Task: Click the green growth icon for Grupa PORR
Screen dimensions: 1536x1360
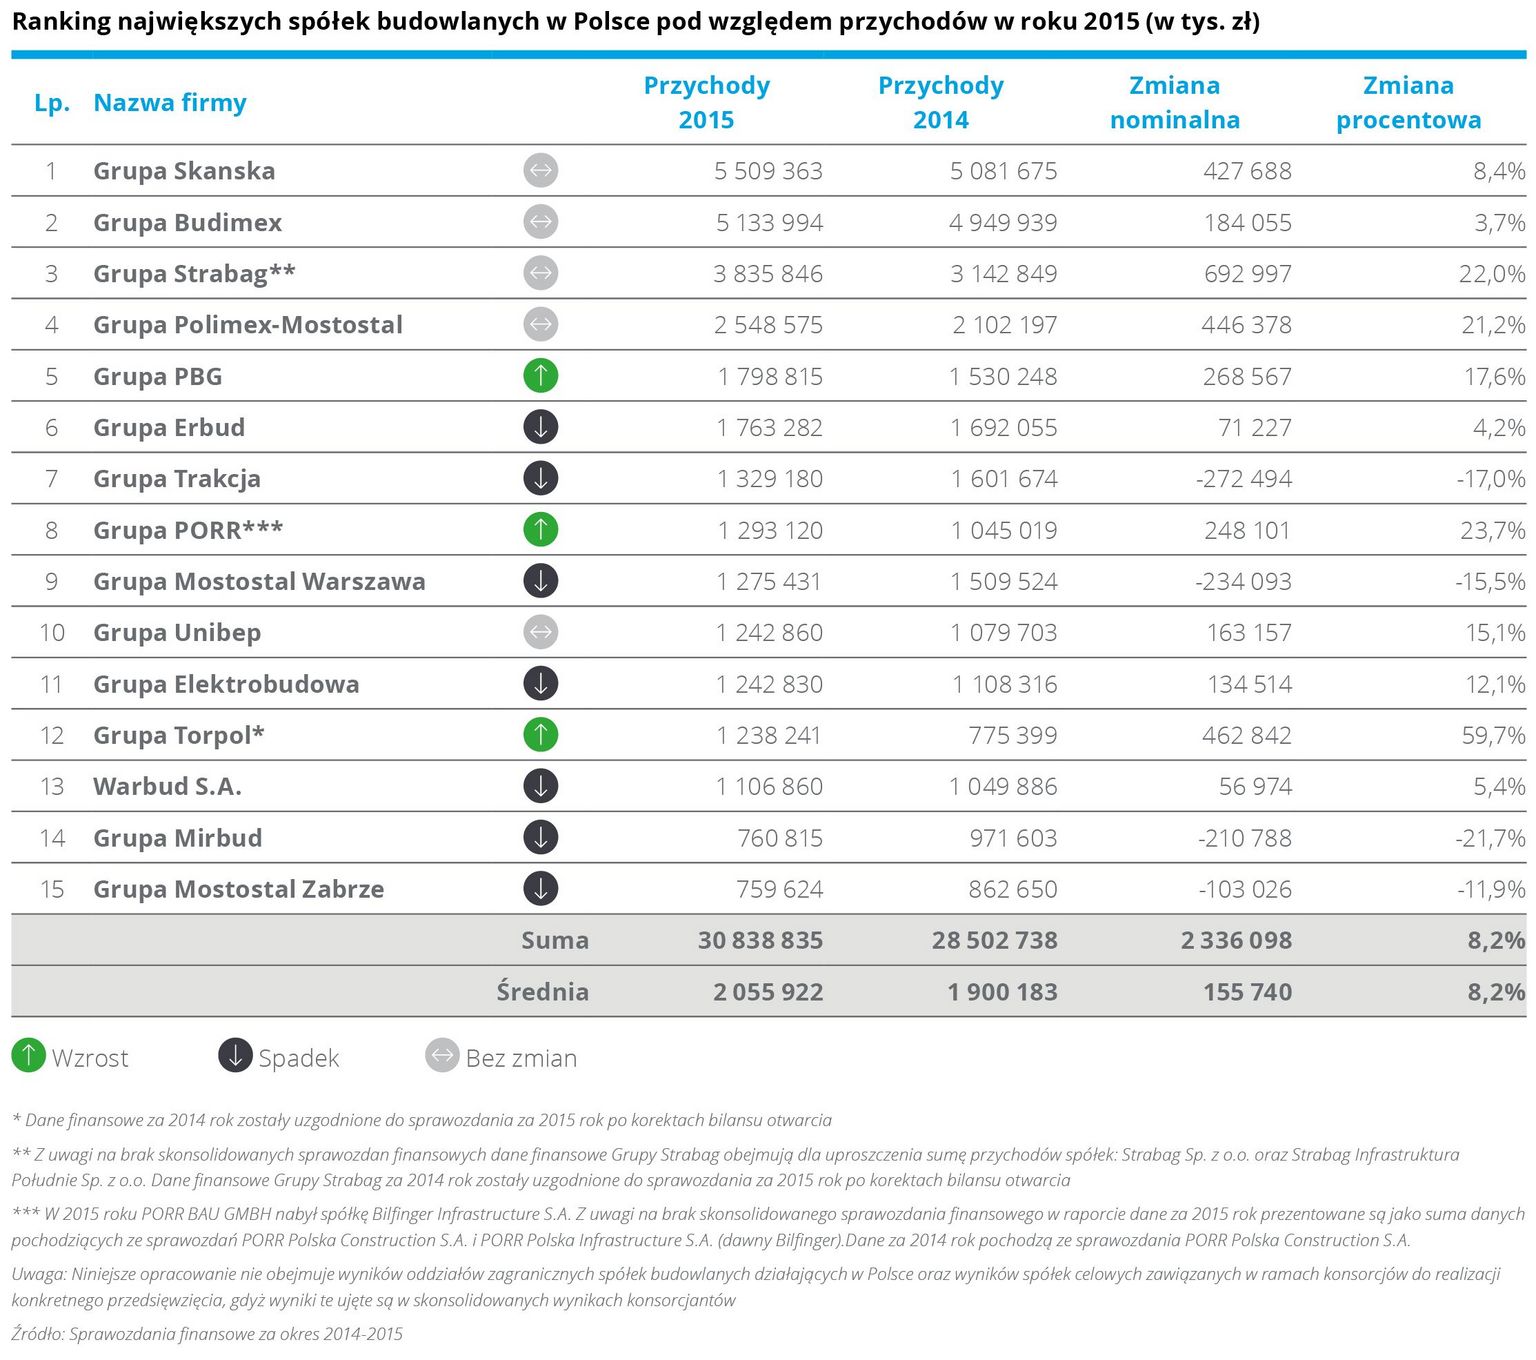Action: click(540, 530)
